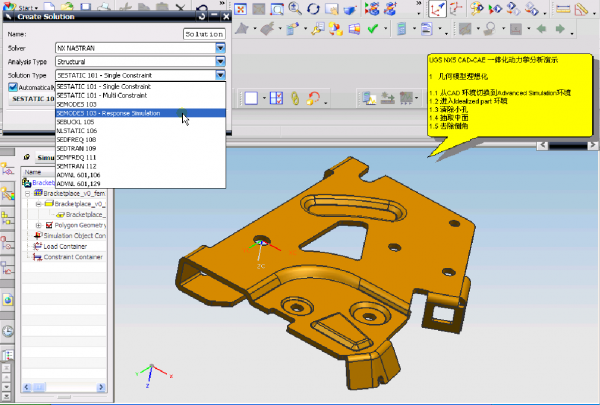Screen dimensions: 600x405
Task: Open the dropdown arrow next to calculator icon
Action: 414,29
